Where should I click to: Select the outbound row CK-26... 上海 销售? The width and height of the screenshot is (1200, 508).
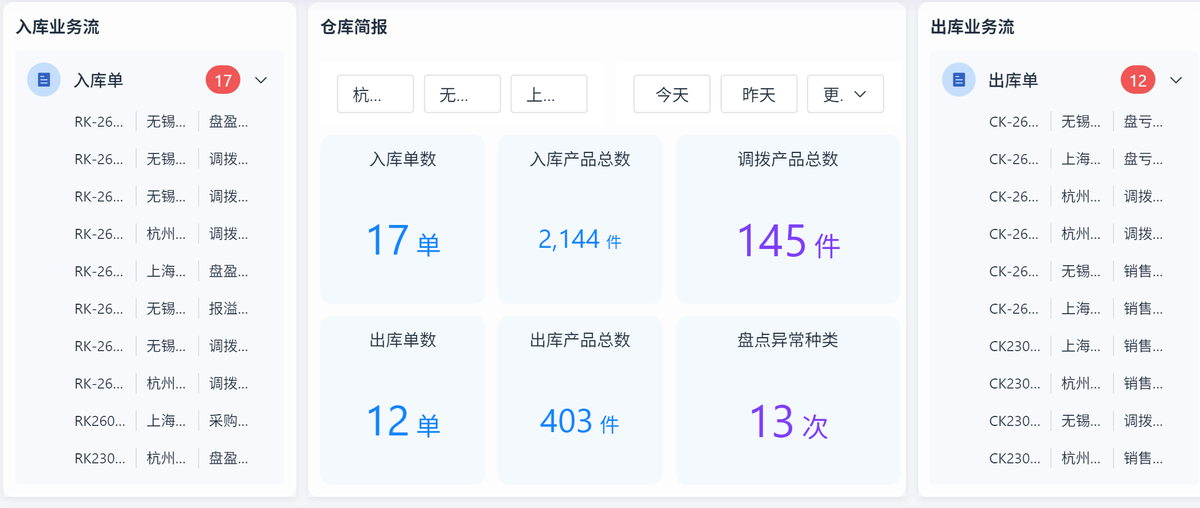[1079, 309]
